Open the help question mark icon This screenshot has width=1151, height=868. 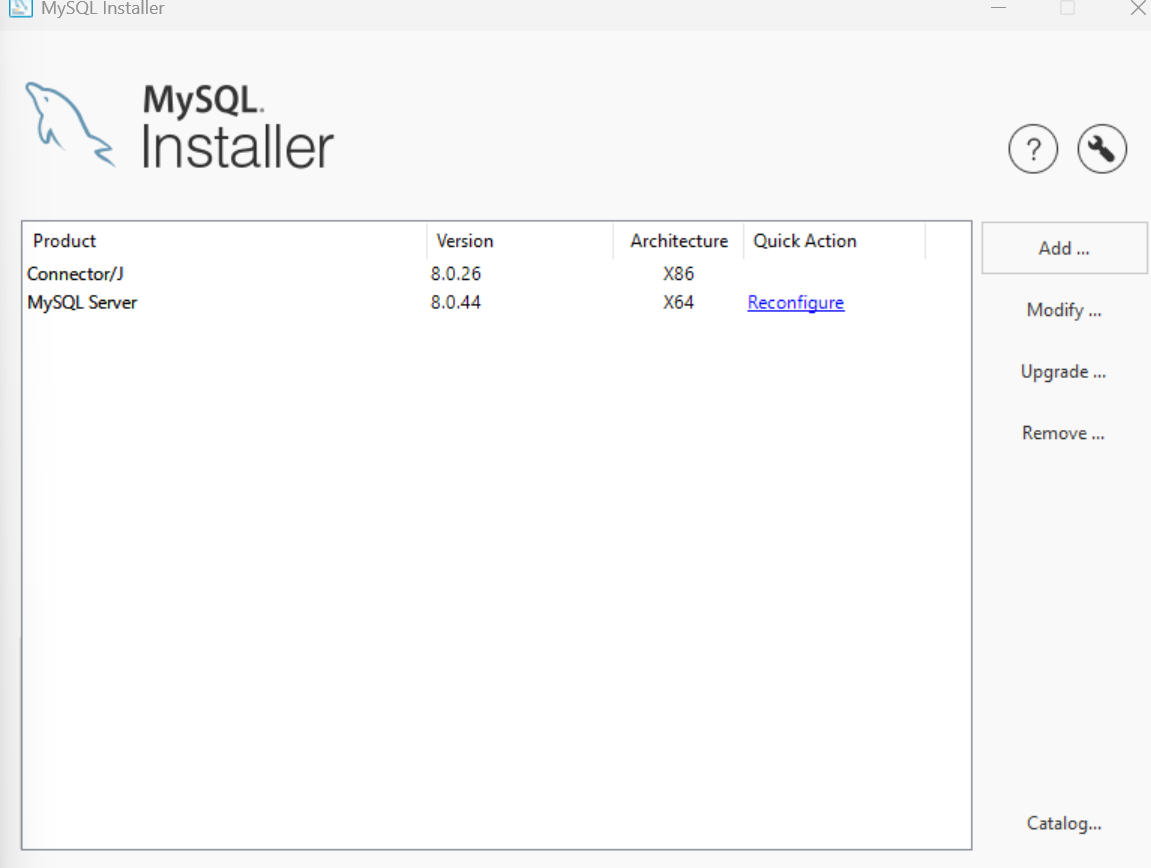1033,149
